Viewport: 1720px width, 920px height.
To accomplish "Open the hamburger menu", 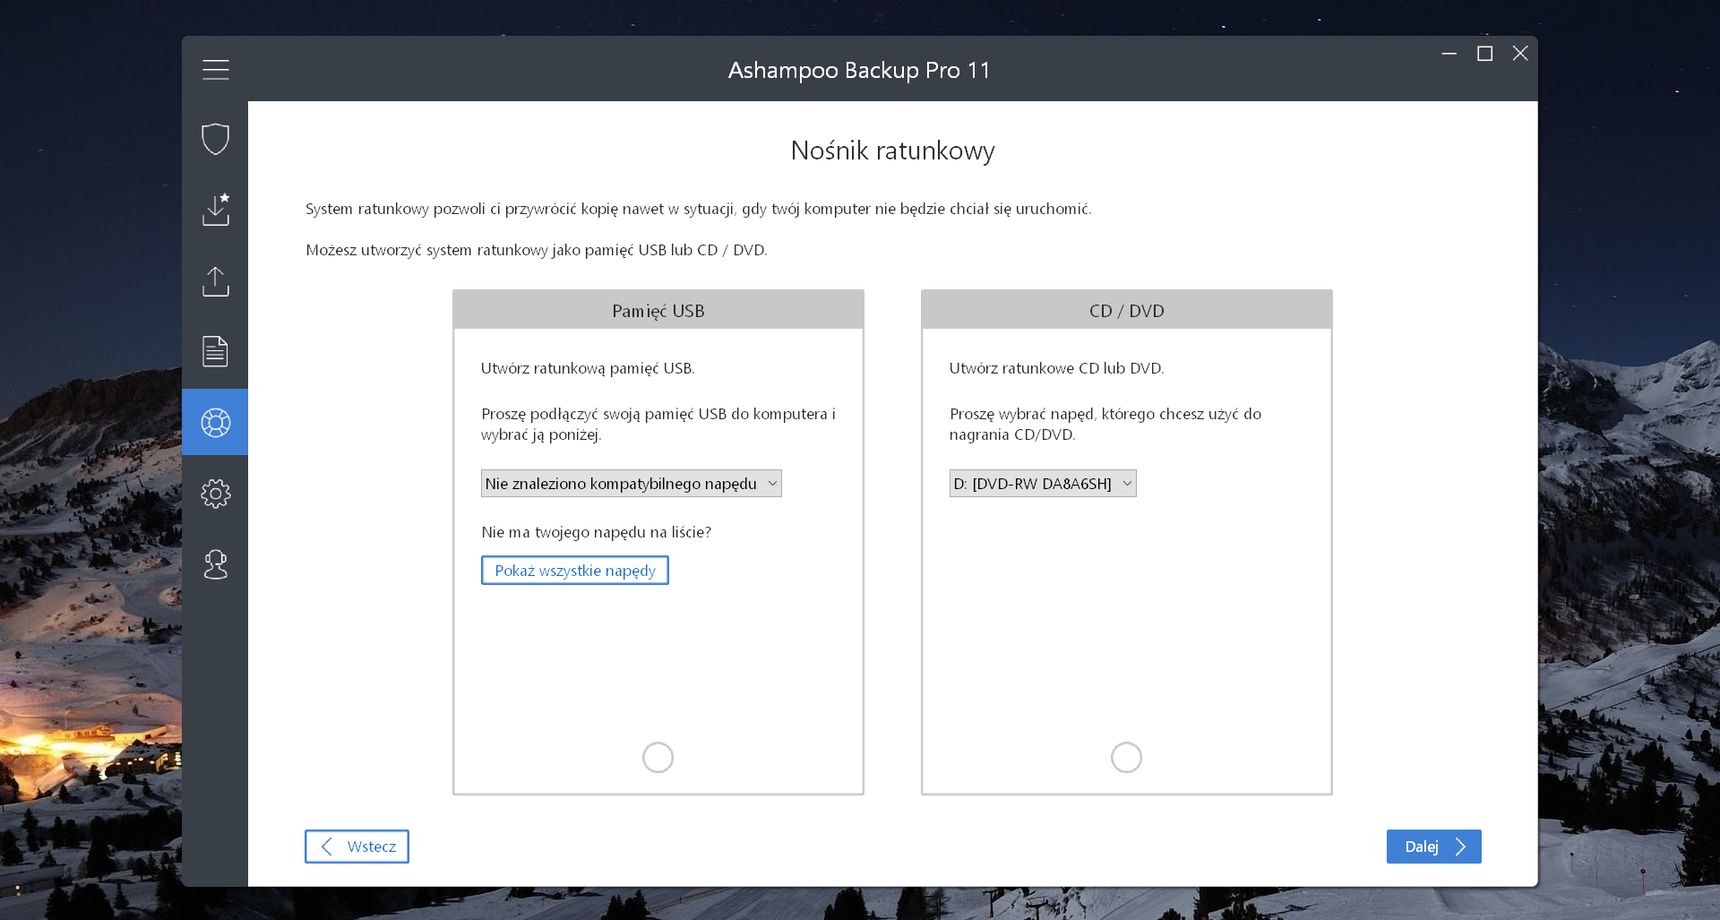I will (x=215, y=69).
